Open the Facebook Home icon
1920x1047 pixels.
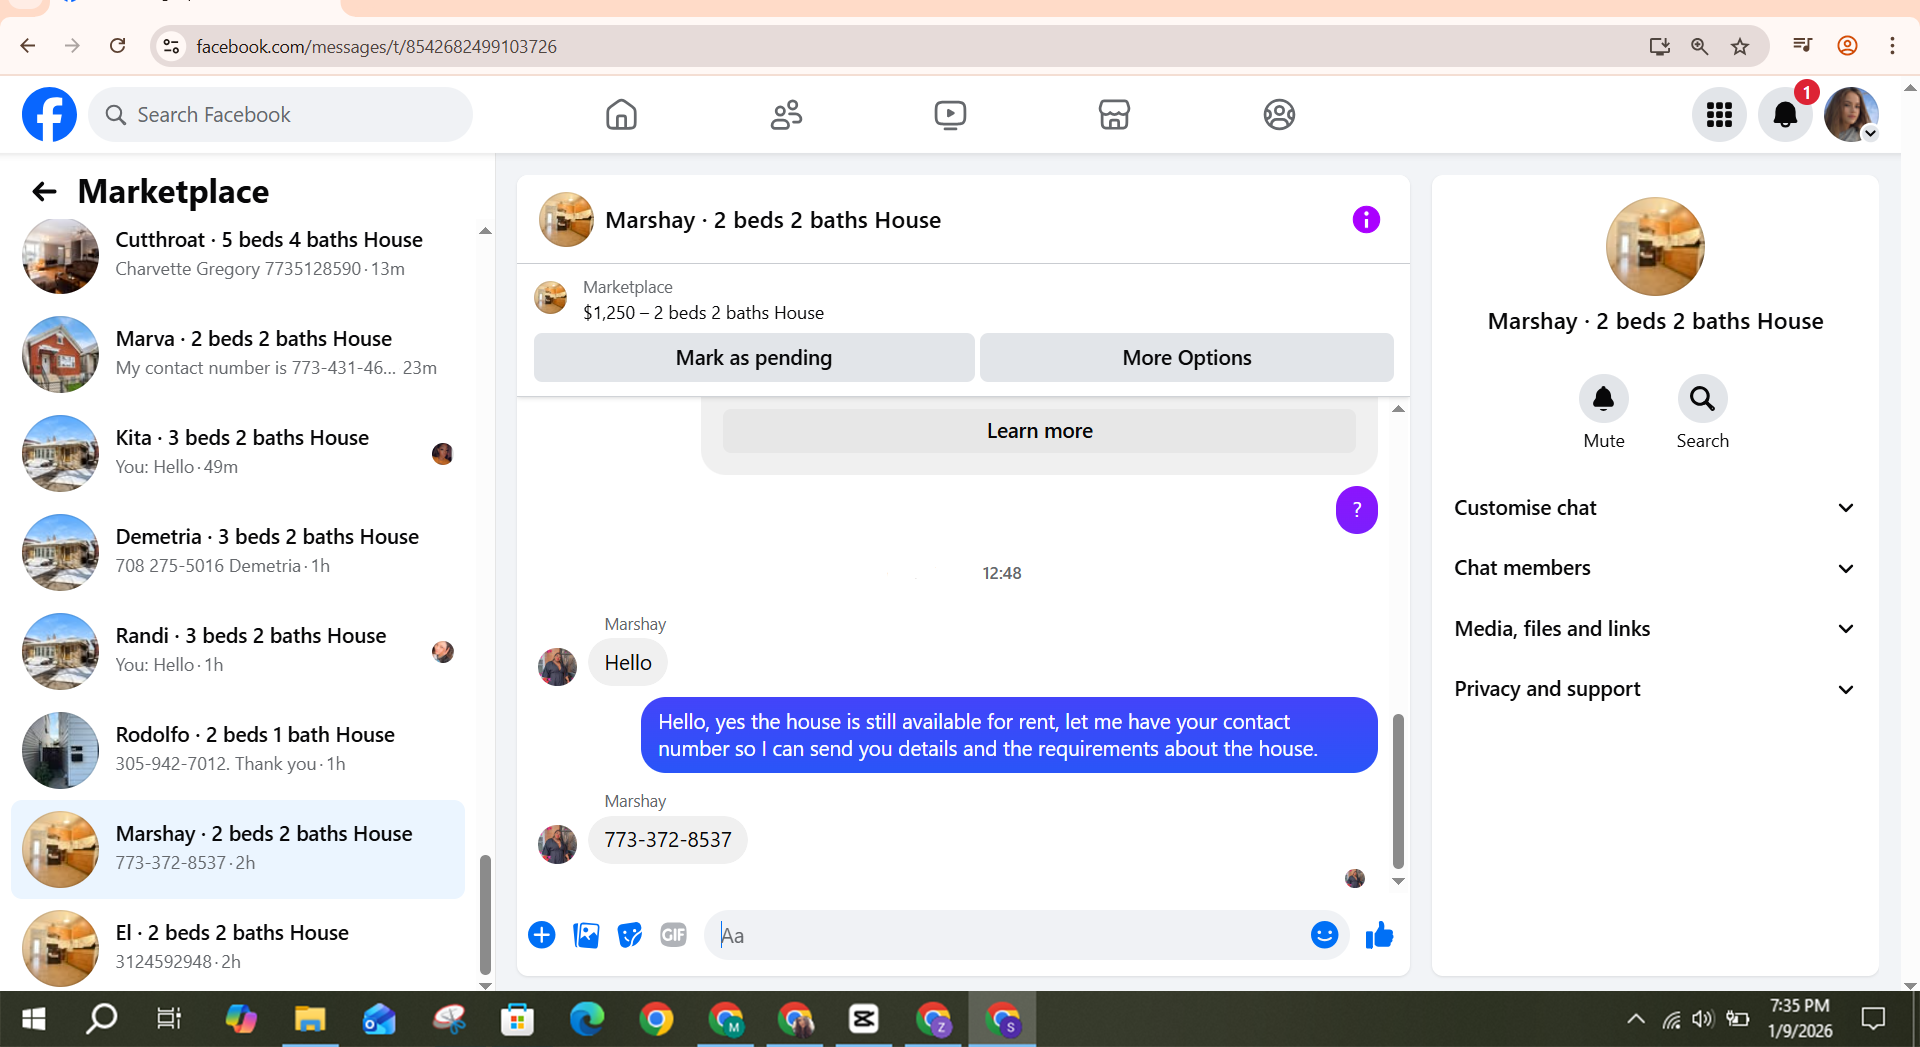[x=621, y=115]
